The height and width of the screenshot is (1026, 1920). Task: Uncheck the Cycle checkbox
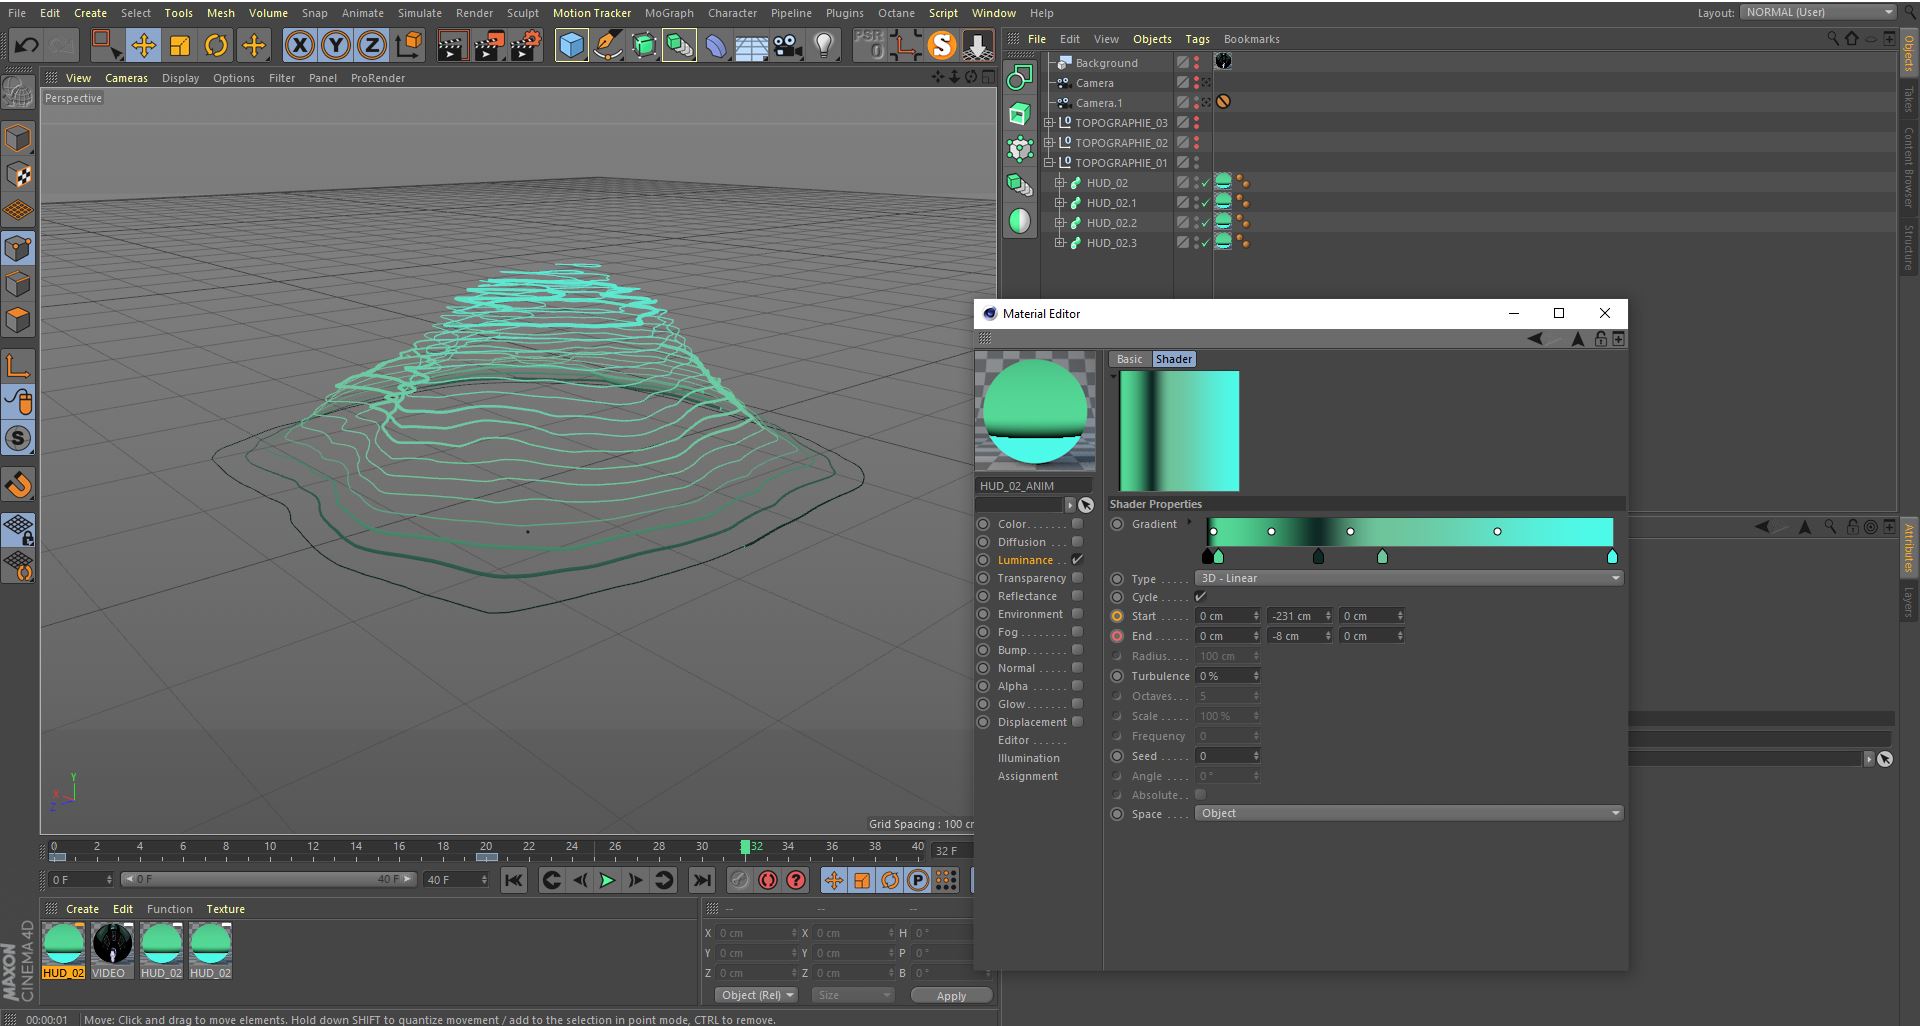coord(1200,597)
